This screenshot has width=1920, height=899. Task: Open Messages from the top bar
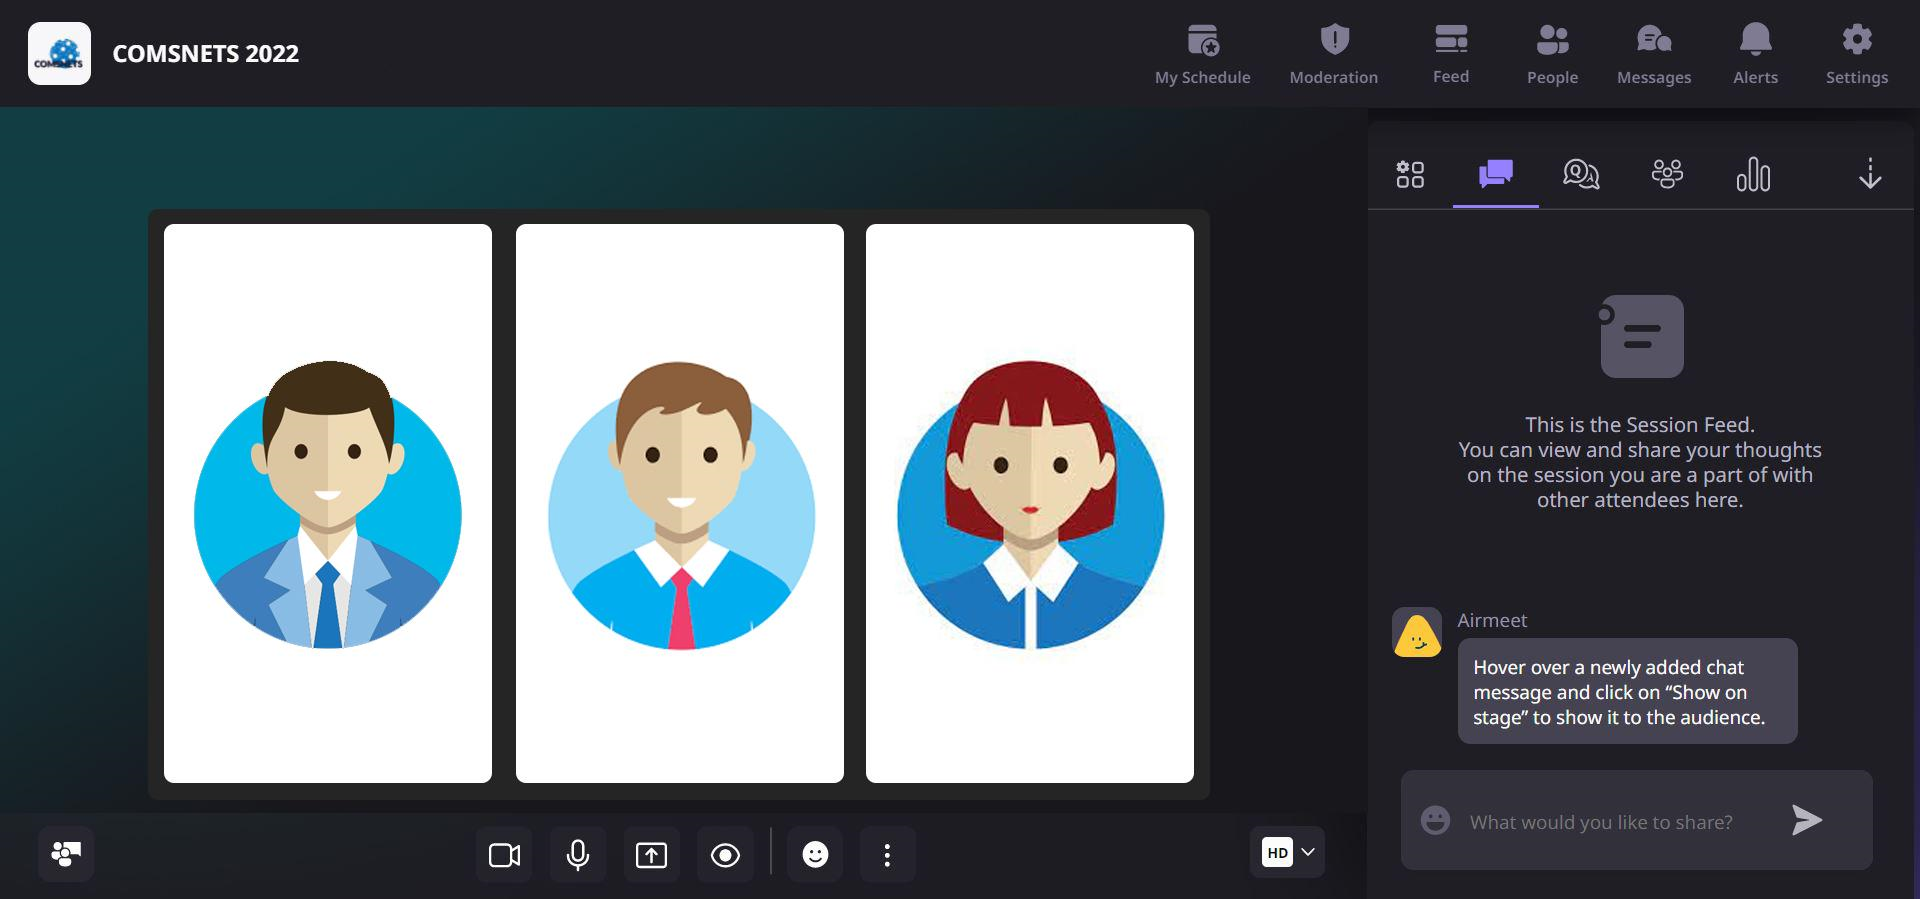point(1654,54)
